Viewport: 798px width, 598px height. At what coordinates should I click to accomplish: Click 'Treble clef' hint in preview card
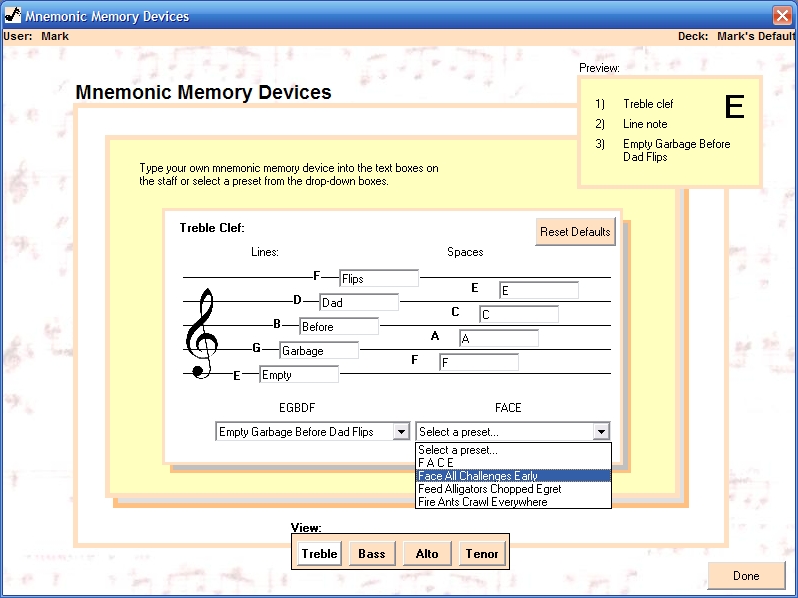(648, 104)
